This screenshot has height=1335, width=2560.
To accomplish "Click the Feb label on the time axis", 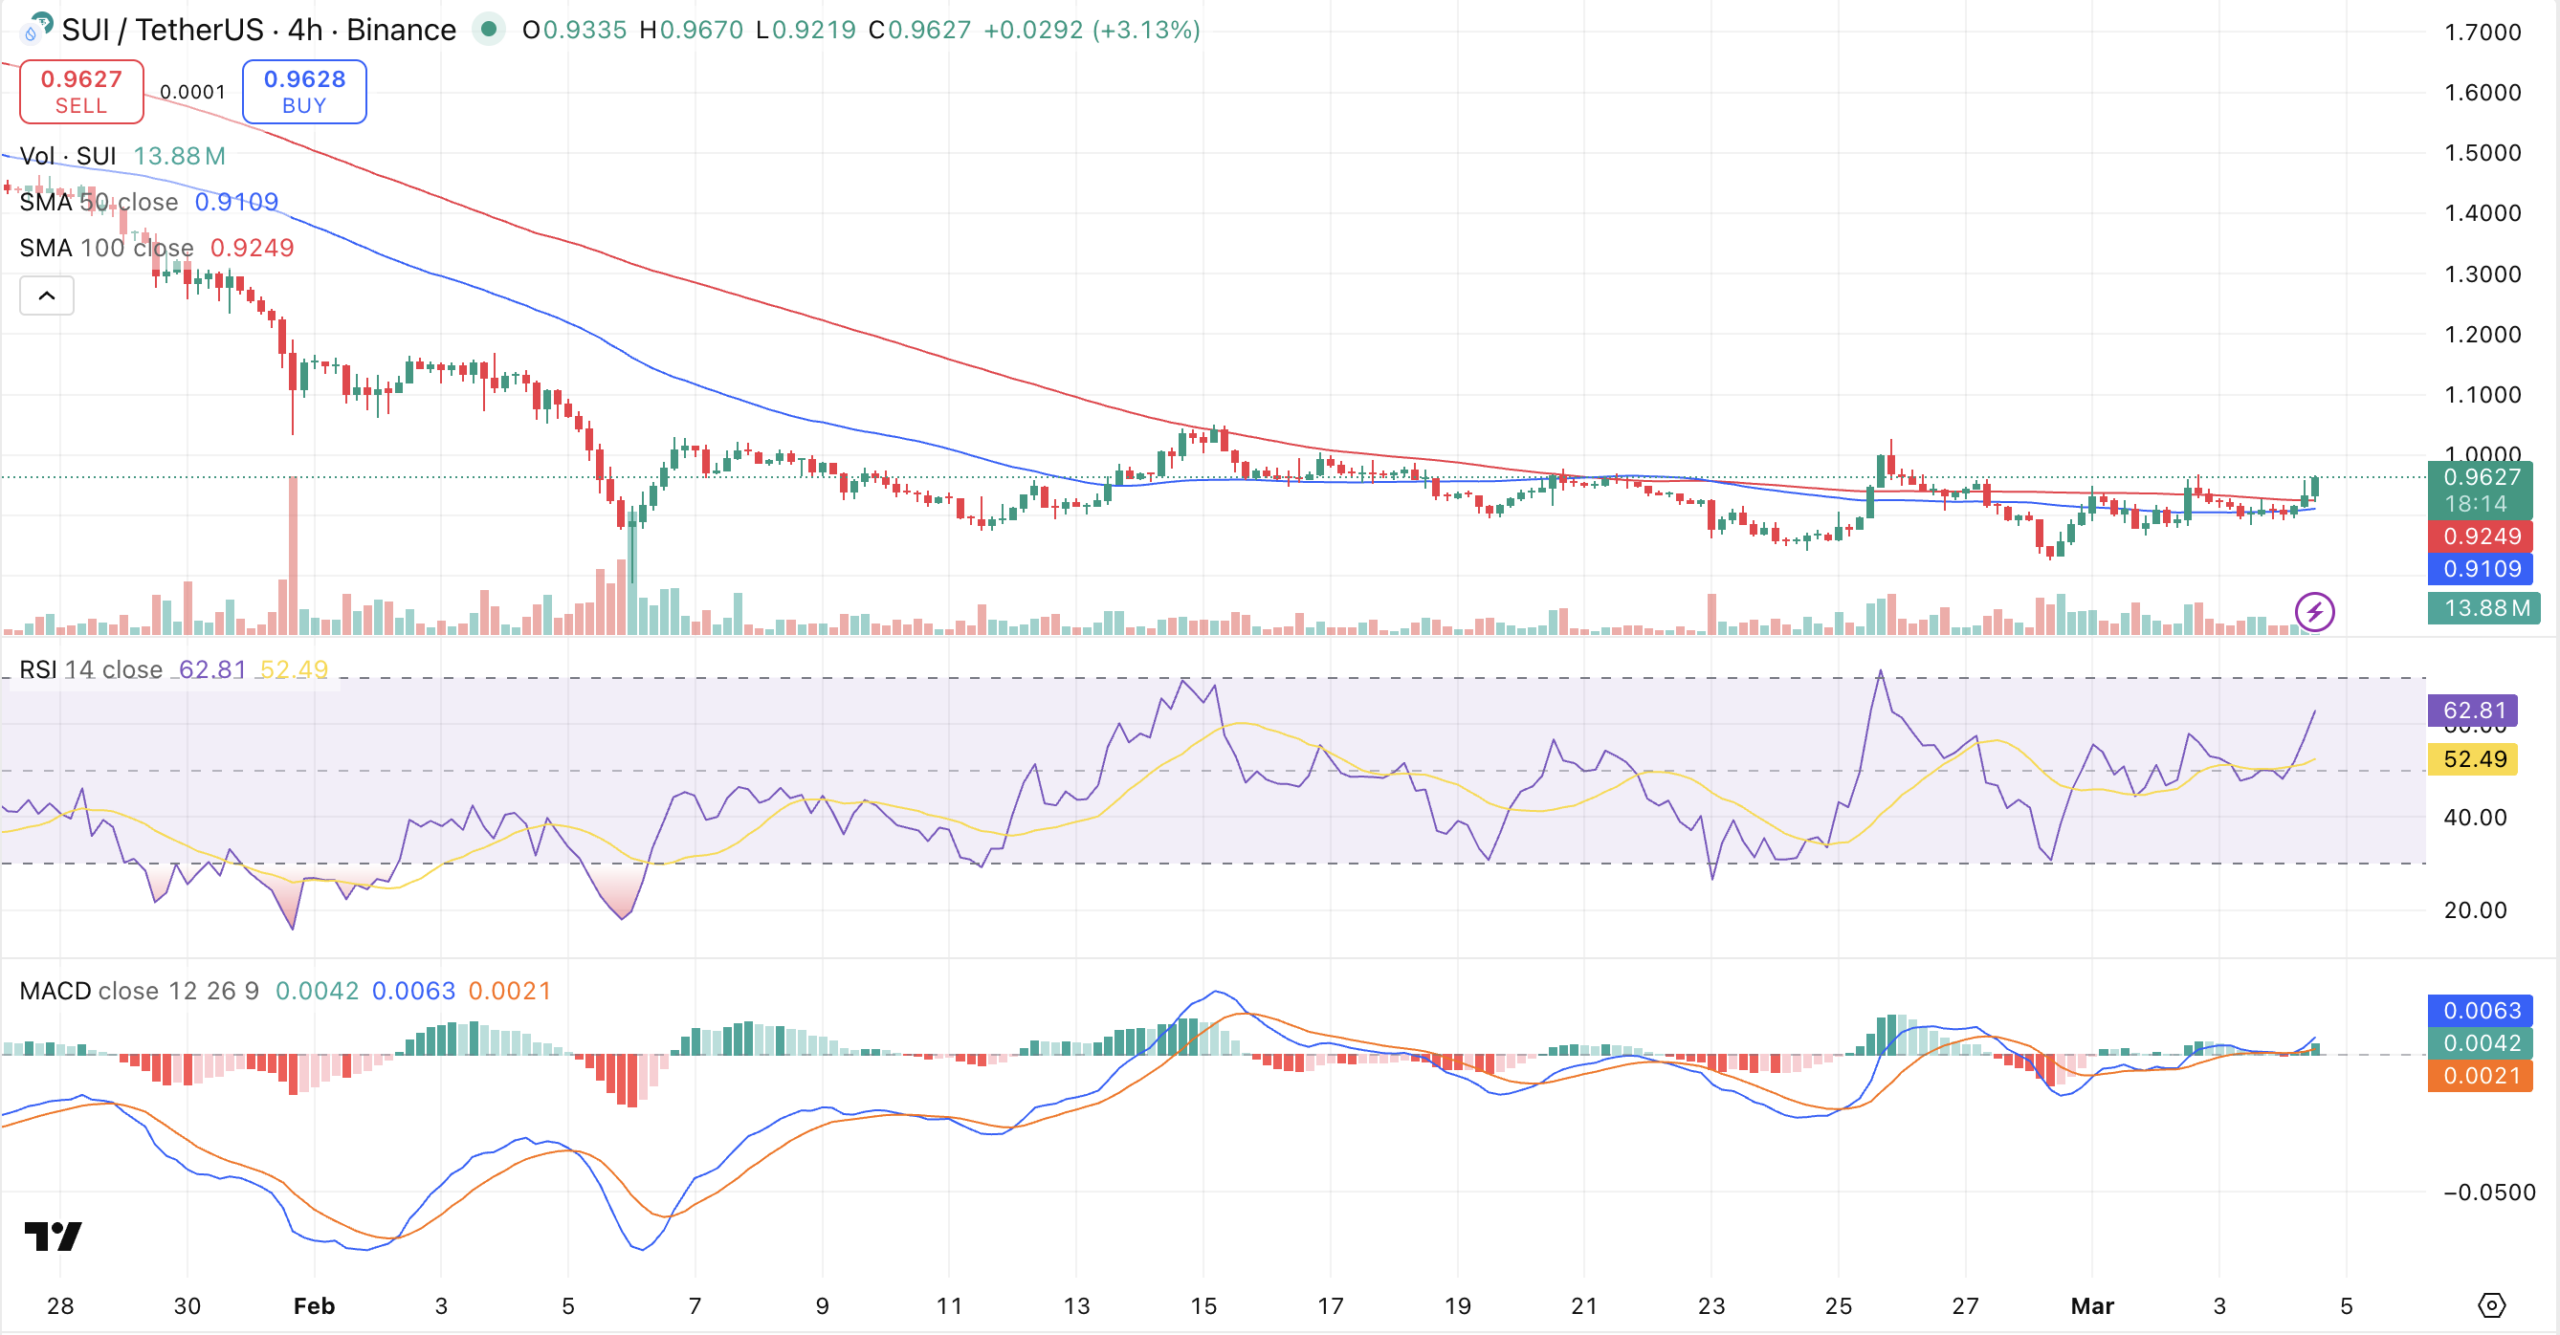I will (x=315, y=1306).
